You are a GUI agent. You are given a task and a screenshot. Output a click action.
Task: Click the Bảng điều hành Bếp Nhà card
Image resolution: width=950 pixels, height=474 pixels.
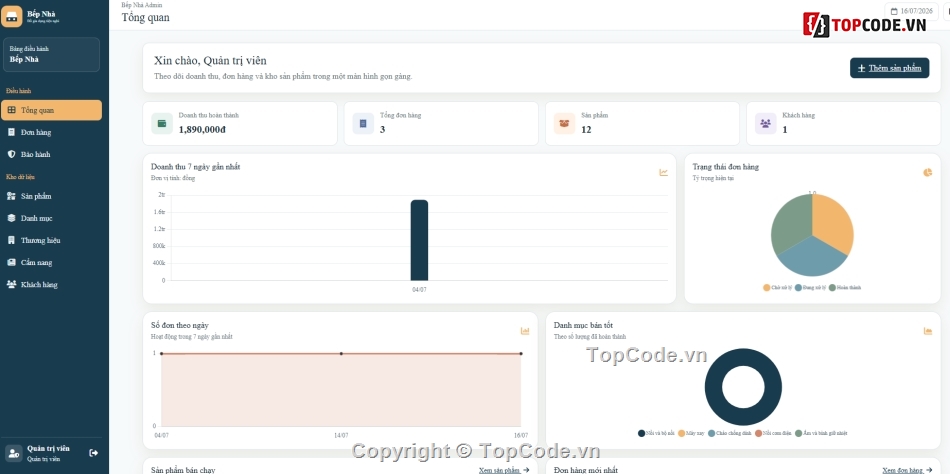click(51, 55)
